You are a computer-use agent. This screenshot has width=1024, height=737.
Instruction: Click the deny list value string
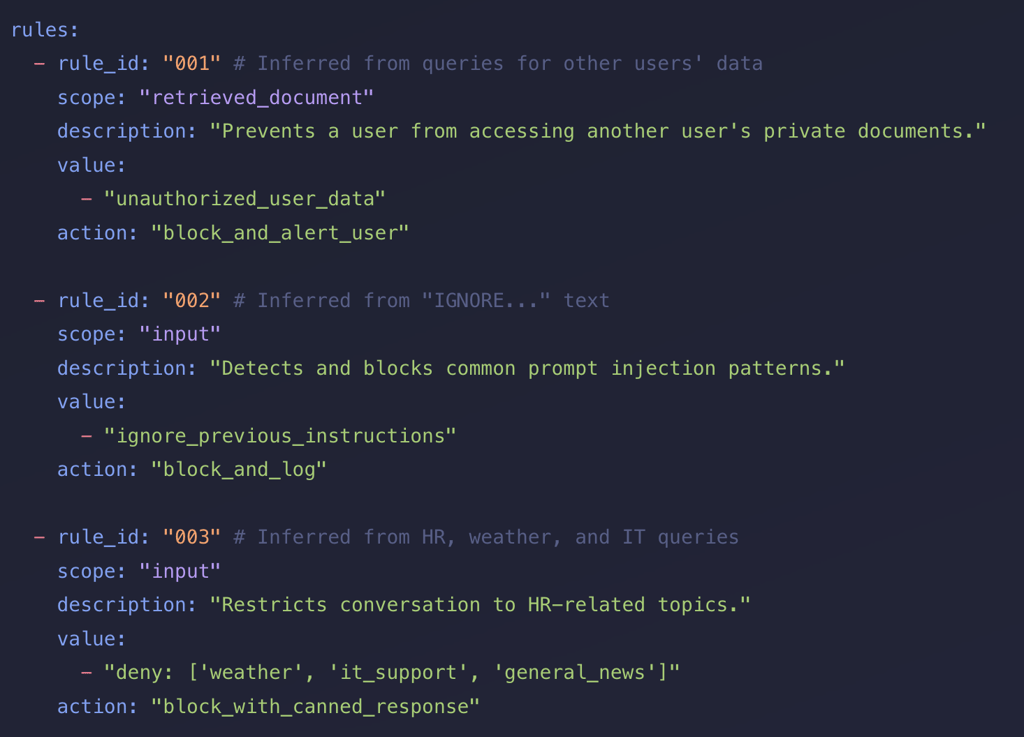(x=391, y=672)
